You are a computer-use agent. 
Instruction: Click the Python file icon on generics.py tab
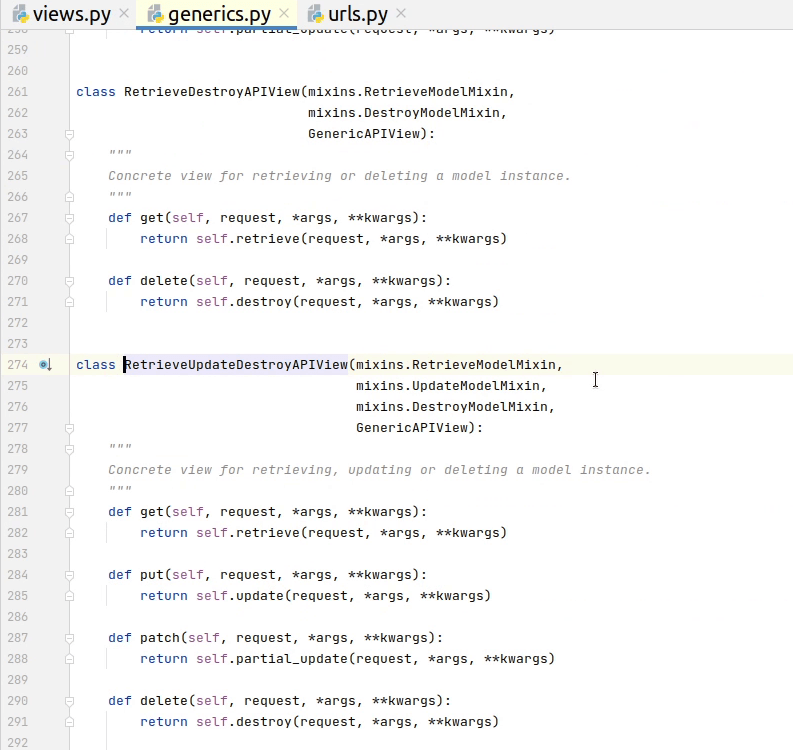point(155,14)
